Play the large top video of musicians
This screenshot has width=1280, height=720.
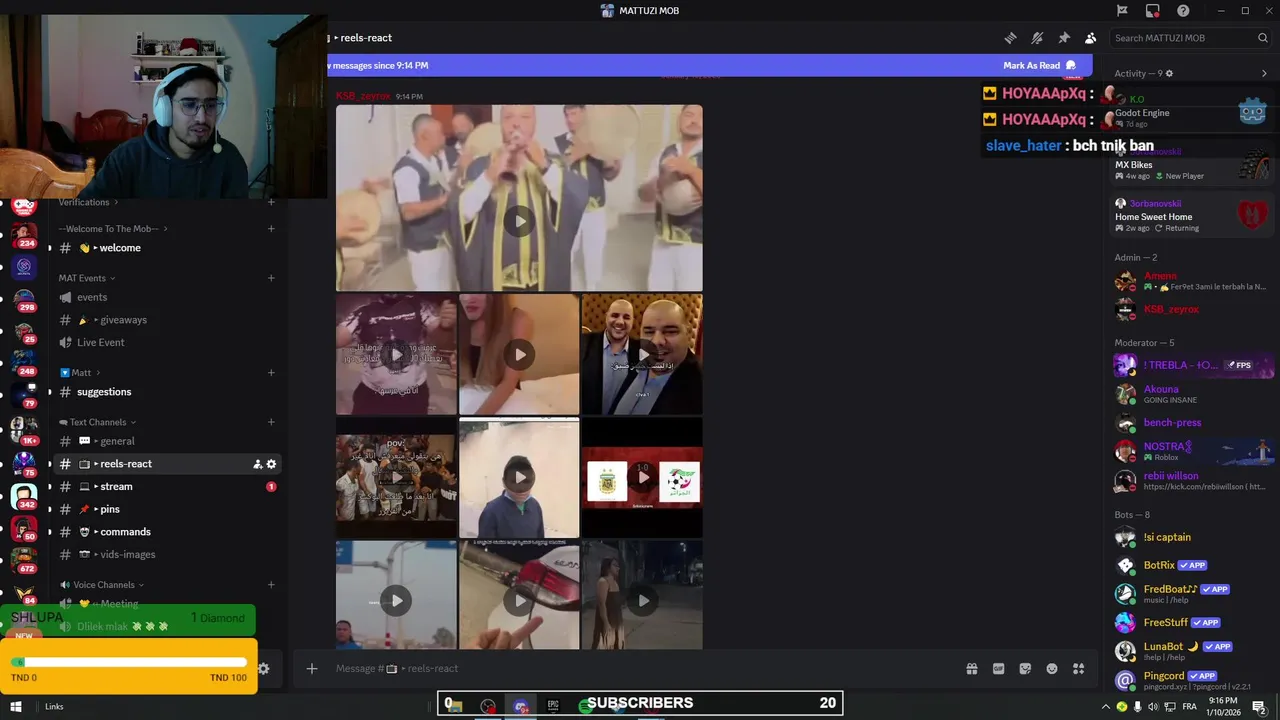[x=519, y=221]
